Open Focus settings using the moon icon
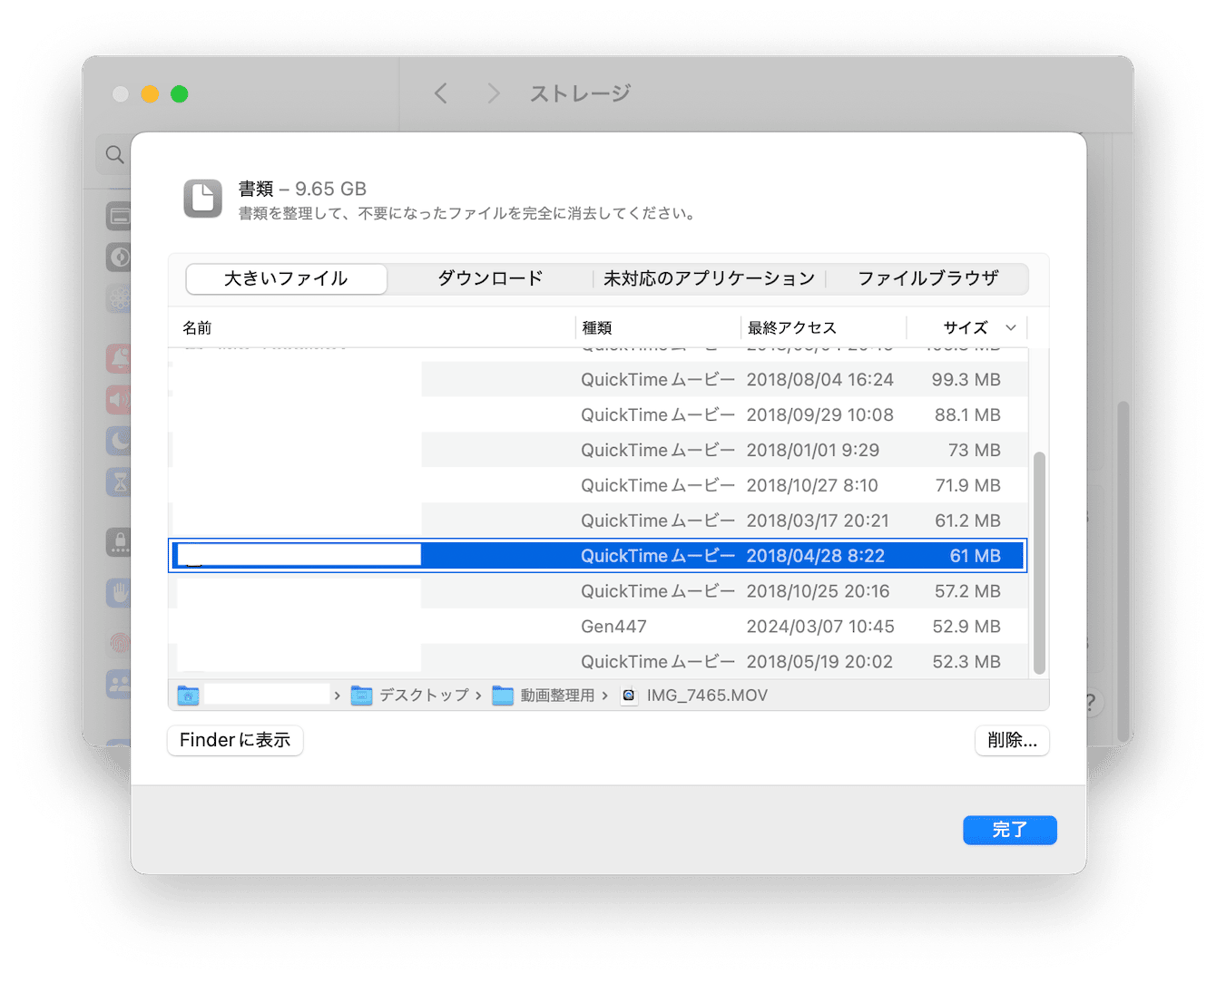 [118, 441]
